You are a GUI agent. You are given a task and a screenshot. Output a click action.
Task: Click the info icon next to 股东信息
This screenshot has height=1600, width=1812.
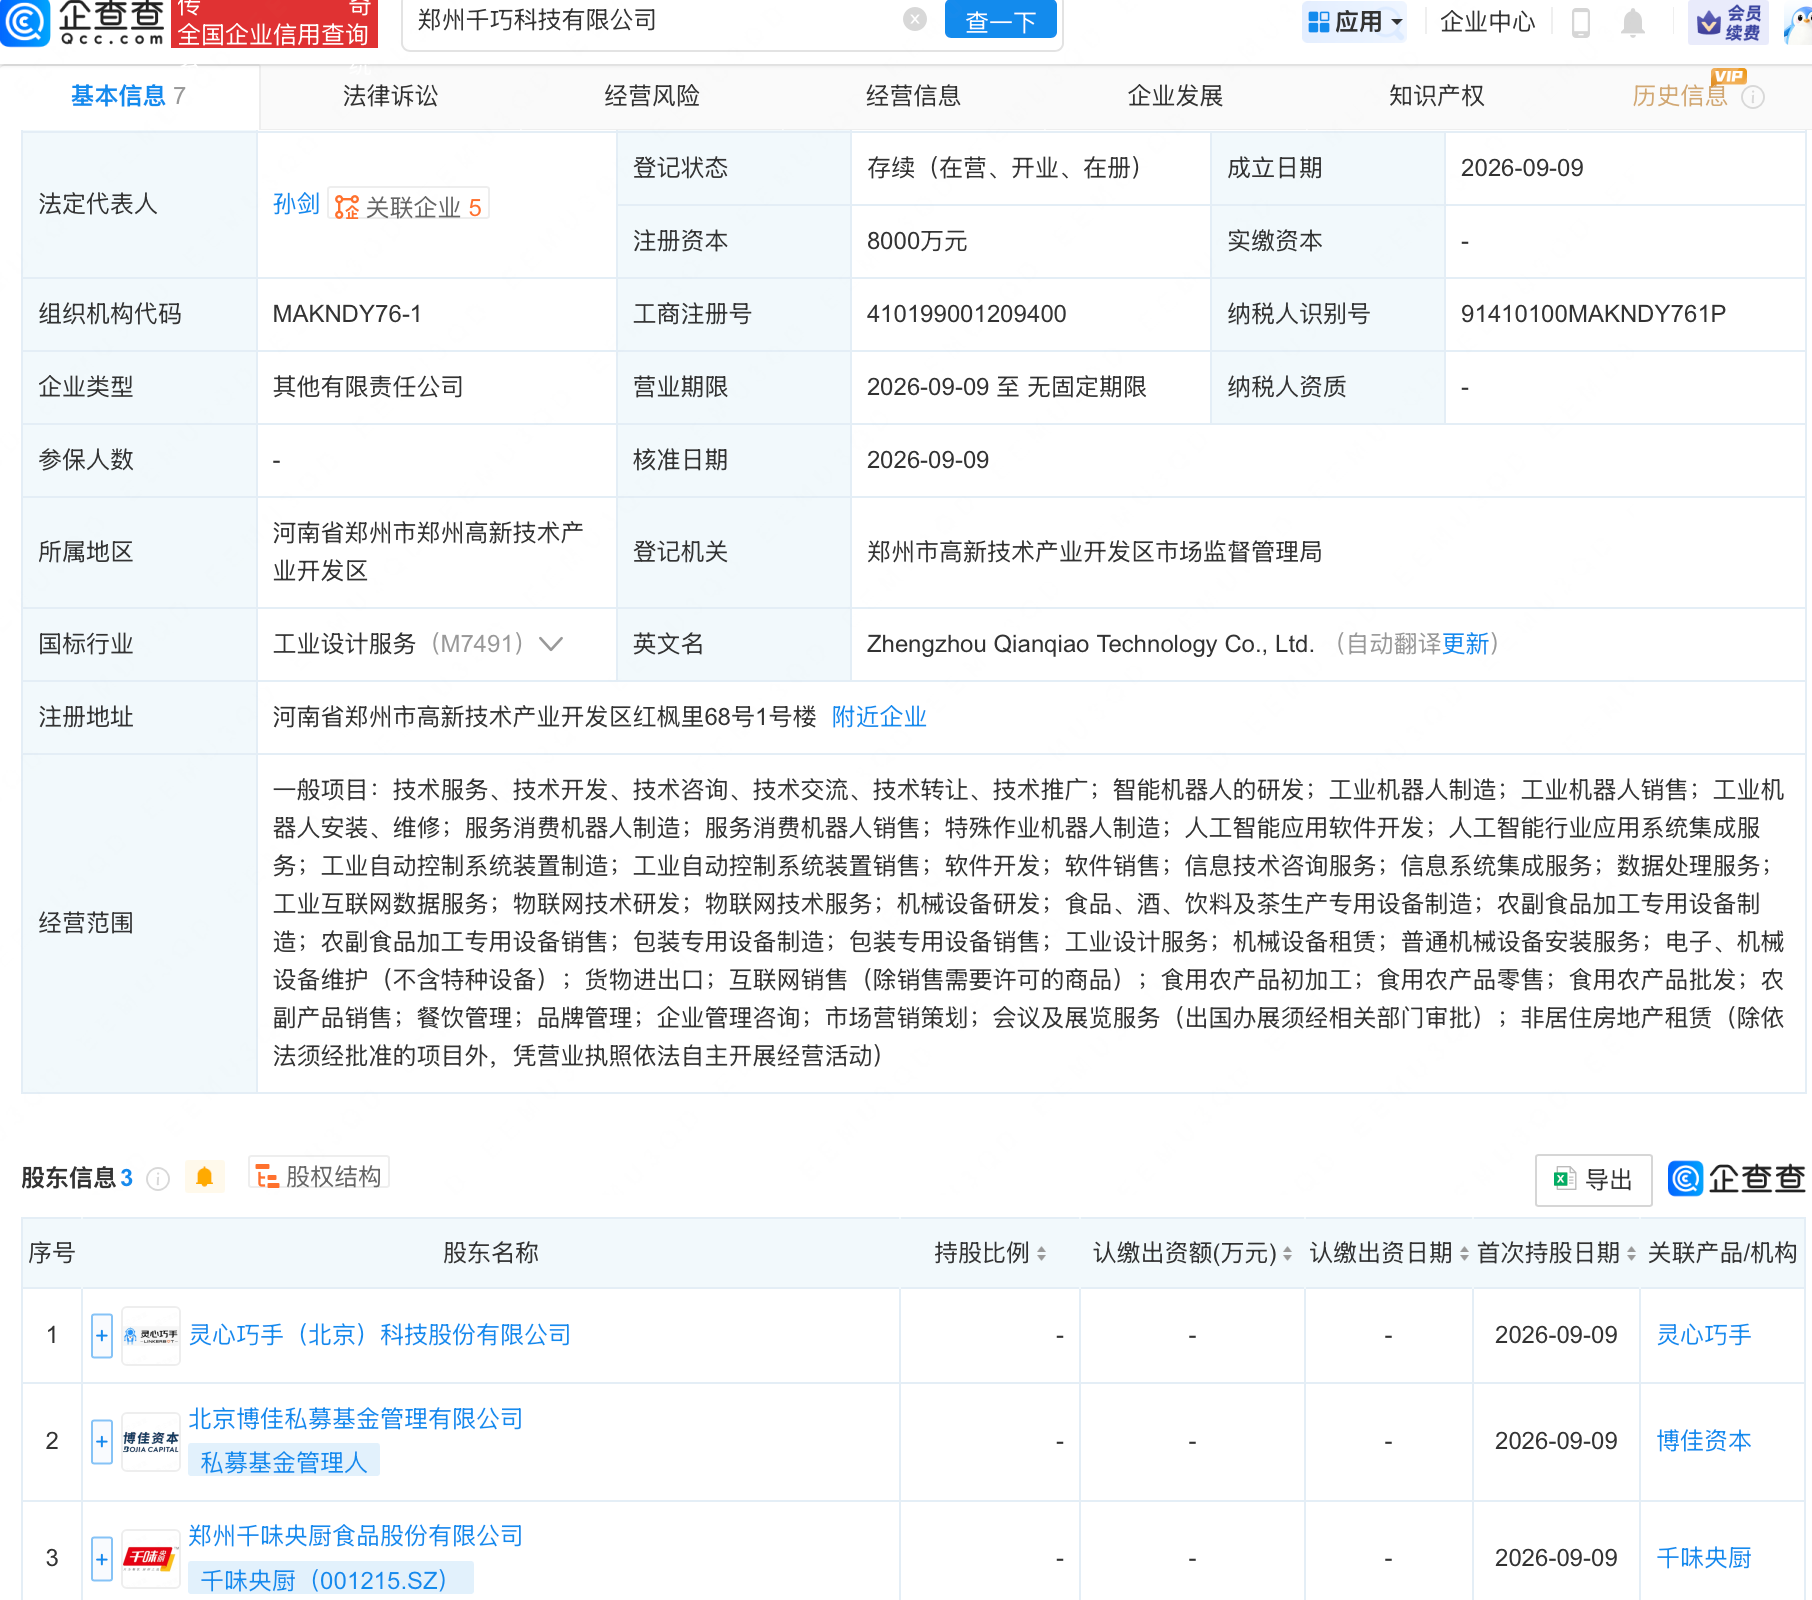click(158, 1179)
